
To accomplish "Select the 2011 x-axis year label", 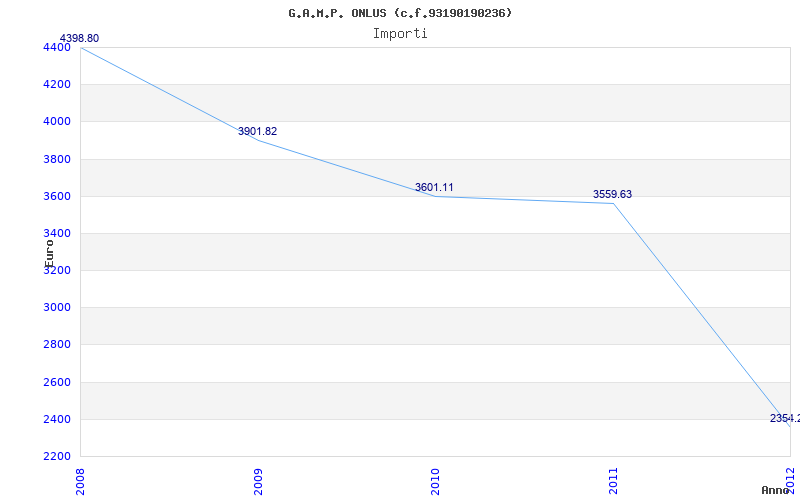I will click(614, 479).
